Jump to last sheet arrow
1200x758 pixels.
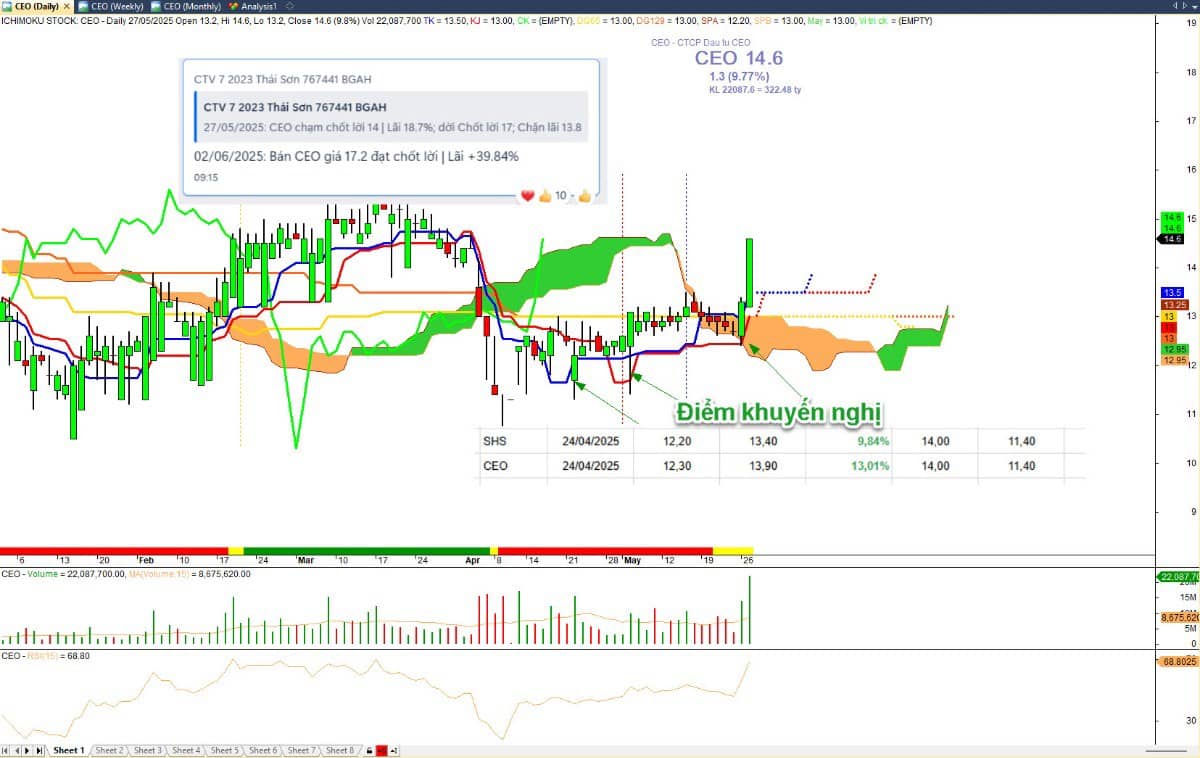(39, 750)
